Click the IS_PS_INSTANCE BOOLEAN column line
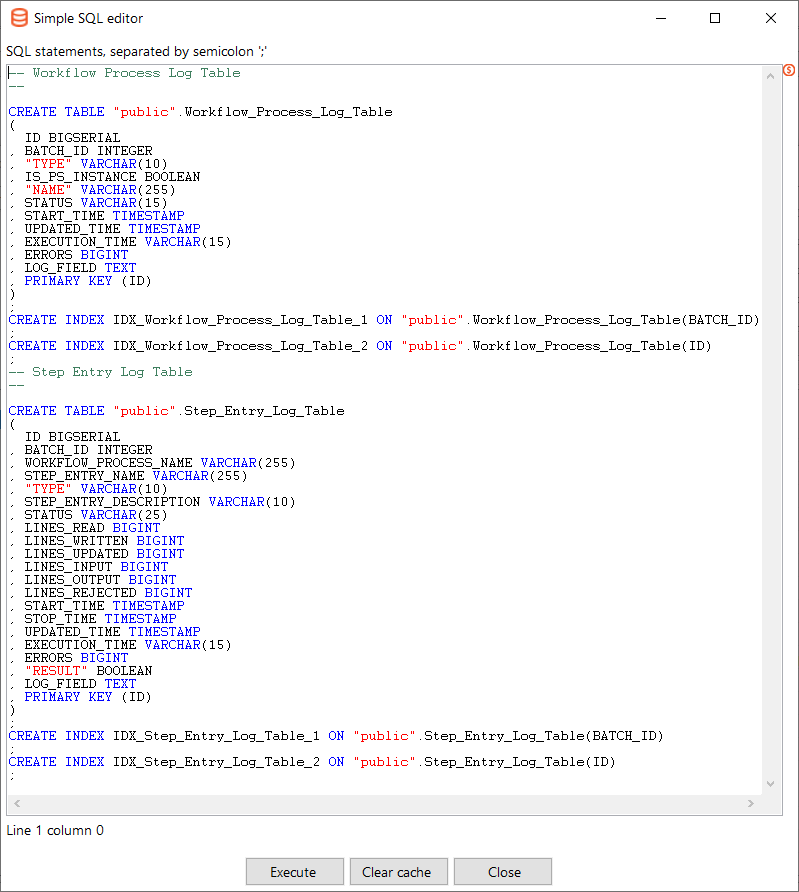 pyautogui.click(x=112, y=177)
